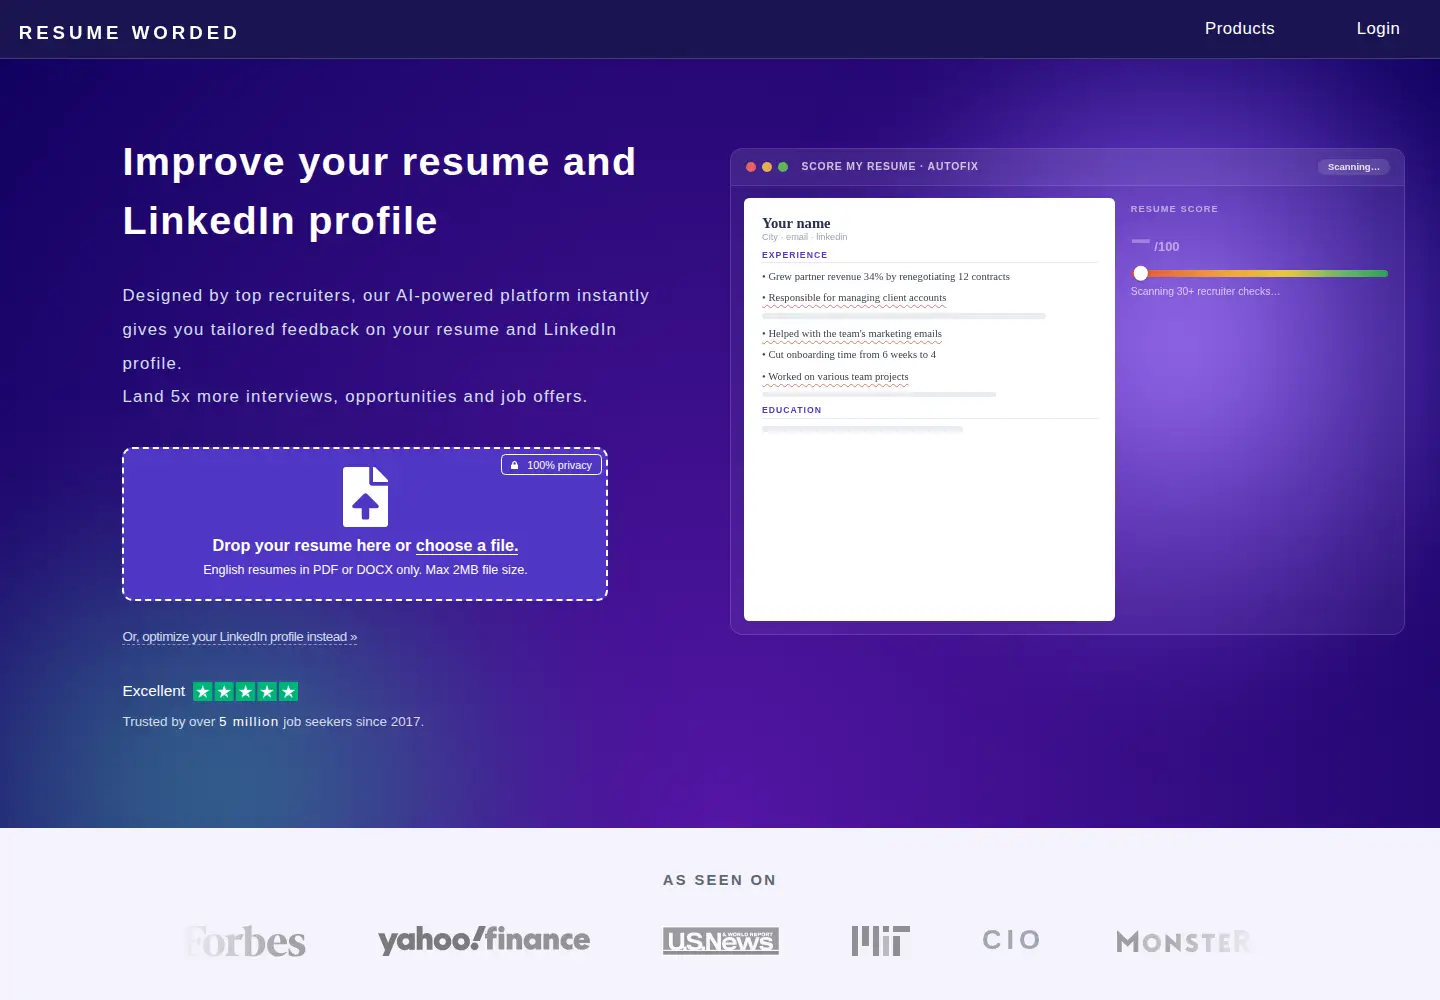This screenshot has height=1000, width=1440.
Task: Go to the Login page
Action: pos(1377,28)
